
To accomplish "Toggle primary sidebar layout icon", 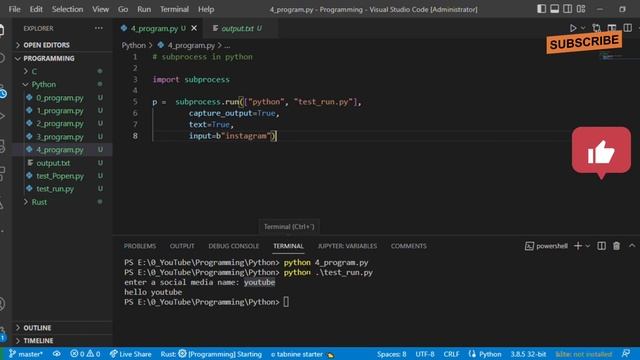I will pos(541,9).
